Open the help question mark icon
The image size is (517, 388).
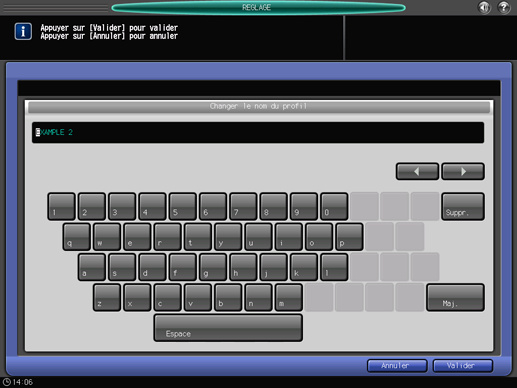504,7
